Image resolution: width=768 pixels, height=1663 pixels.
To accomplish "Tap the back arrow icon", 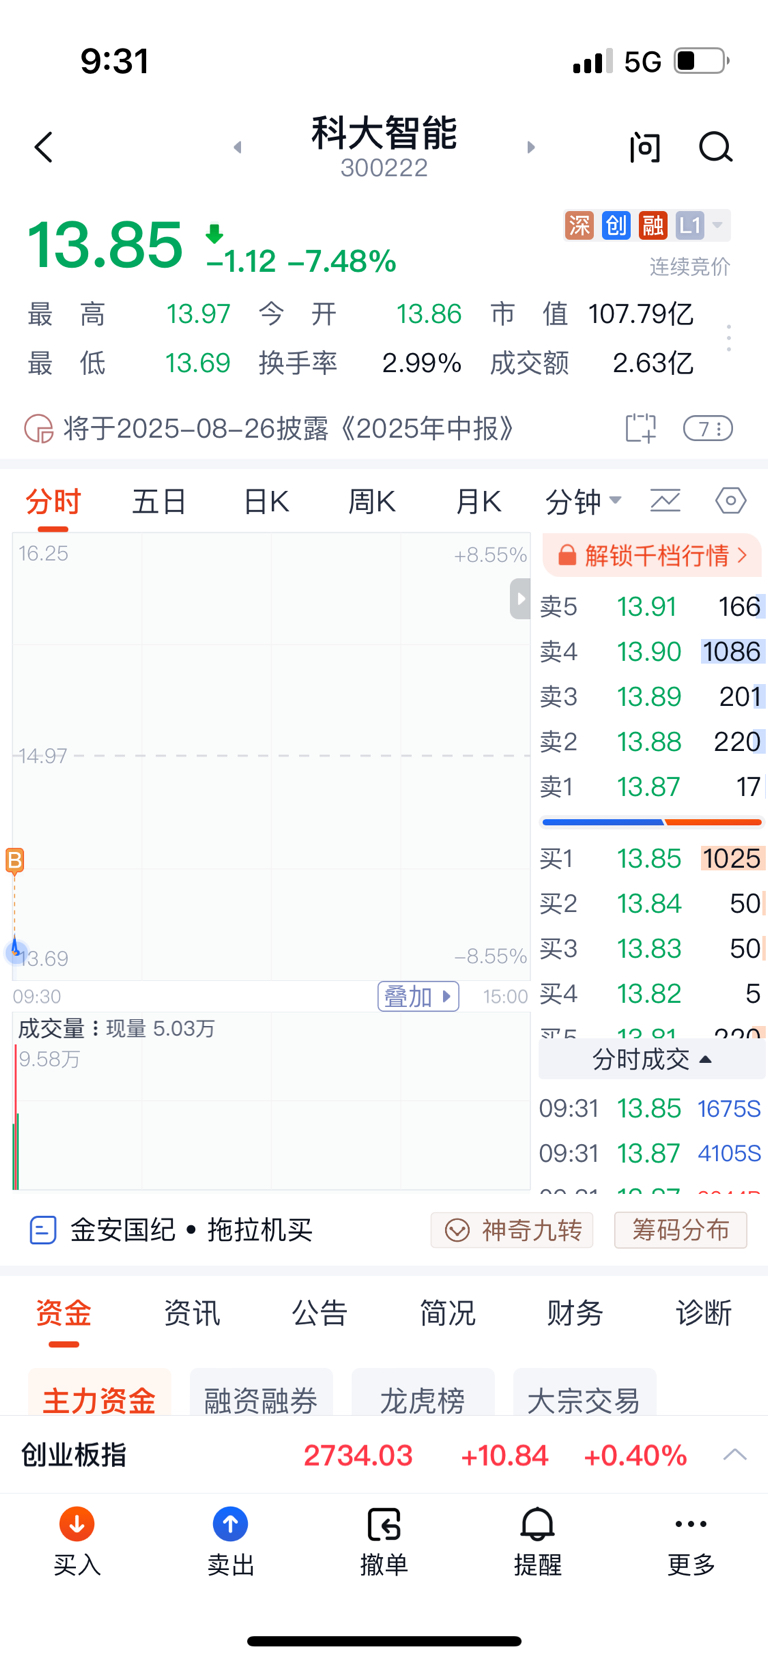I will (44, 147).
